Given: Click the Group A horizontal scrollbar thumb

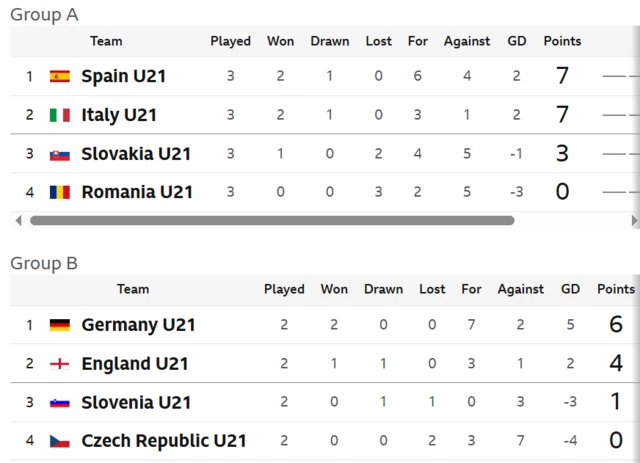Looking at the screenshot, I should pyautogui.click(x=272, y=221).
